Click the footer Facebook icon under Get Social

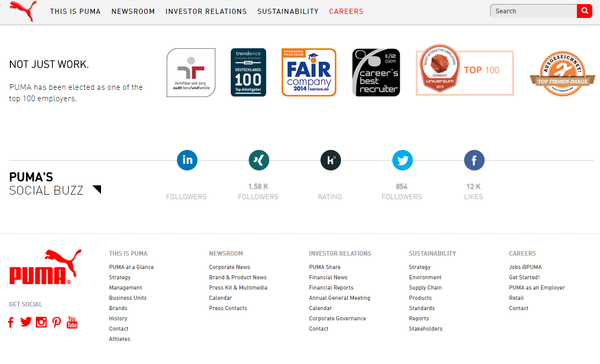click(11, 322)
